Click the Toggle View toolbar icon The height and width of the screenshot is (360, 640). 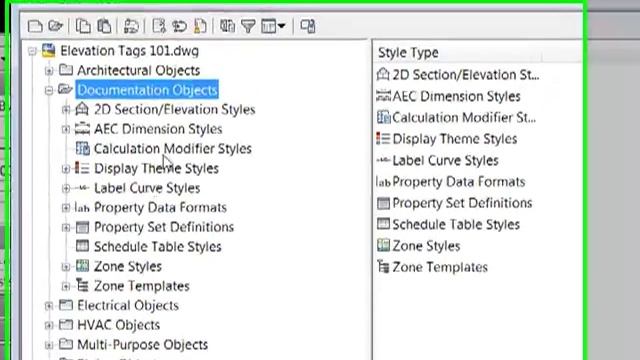[x=227, y=27]
